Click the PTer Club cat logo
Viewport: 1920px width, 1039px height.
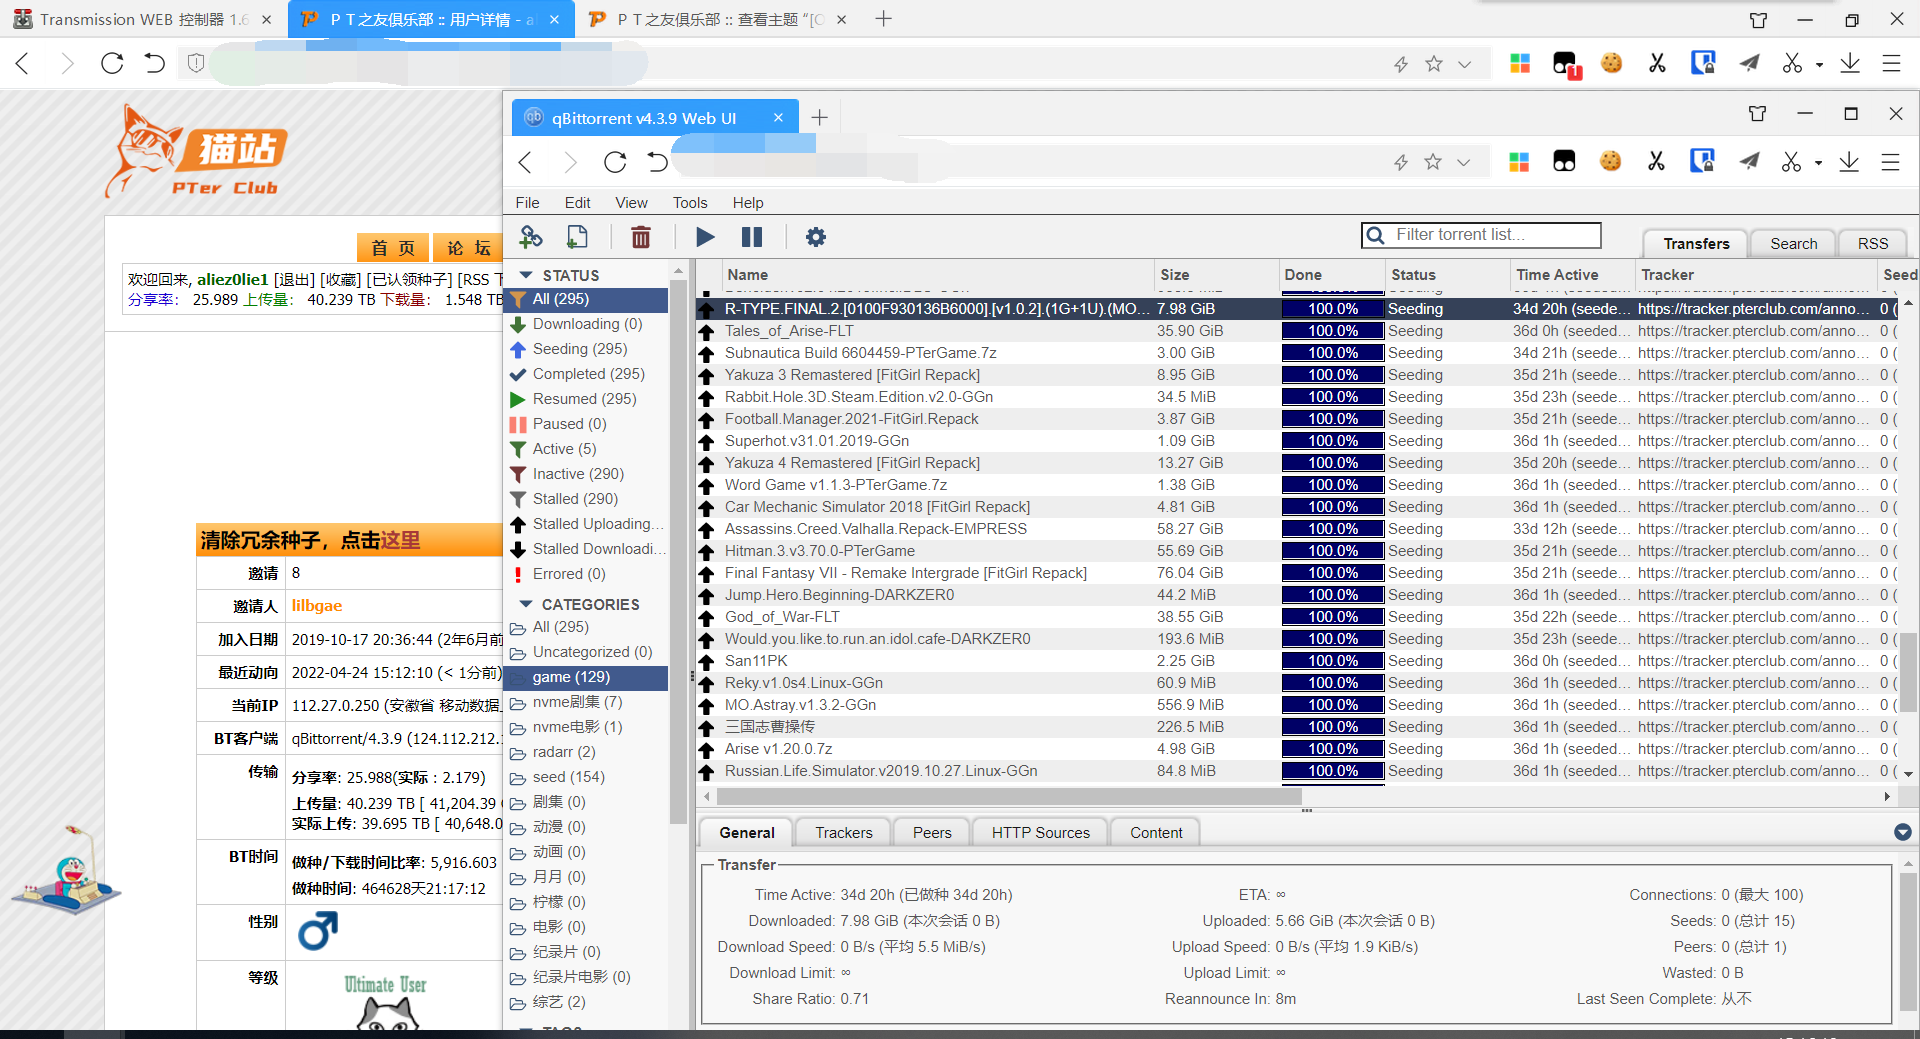197,152
